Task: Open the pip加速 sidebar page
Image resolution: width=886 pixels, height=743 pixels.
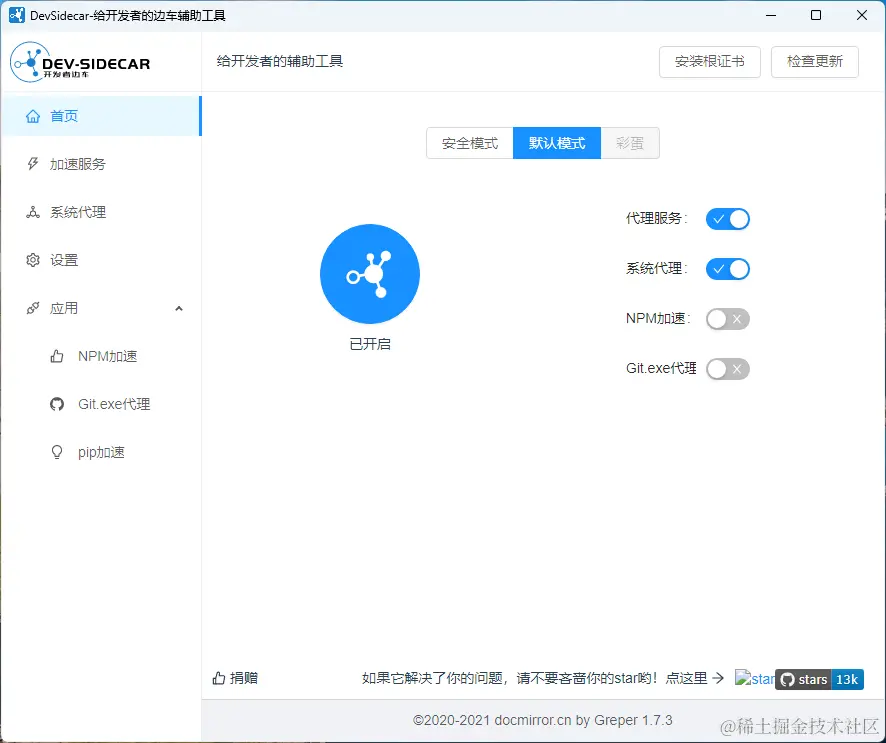Action: point(101,453)
